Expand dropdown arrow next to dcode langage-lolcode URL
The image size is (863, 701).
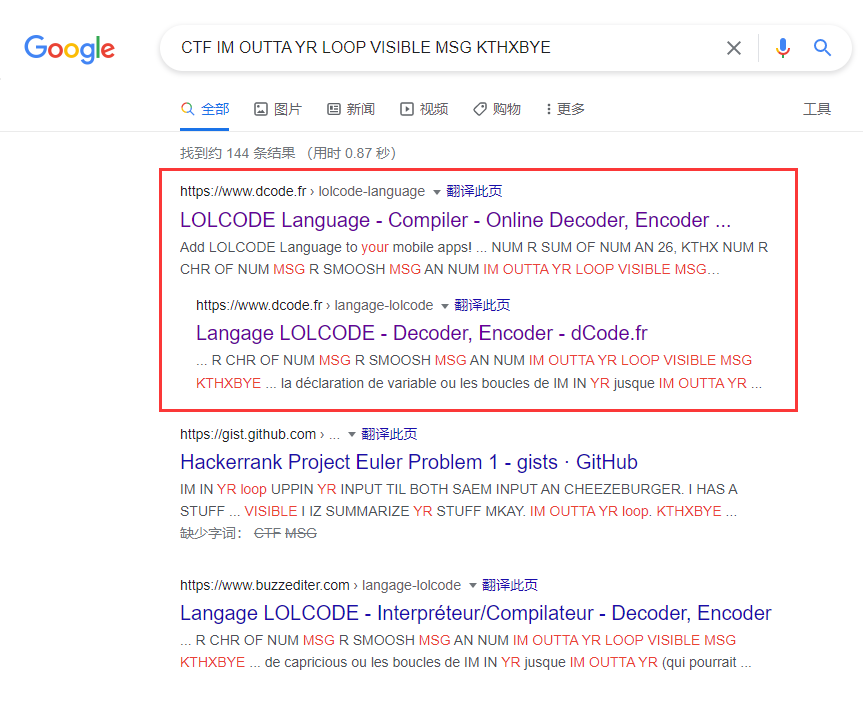[445, 306]
